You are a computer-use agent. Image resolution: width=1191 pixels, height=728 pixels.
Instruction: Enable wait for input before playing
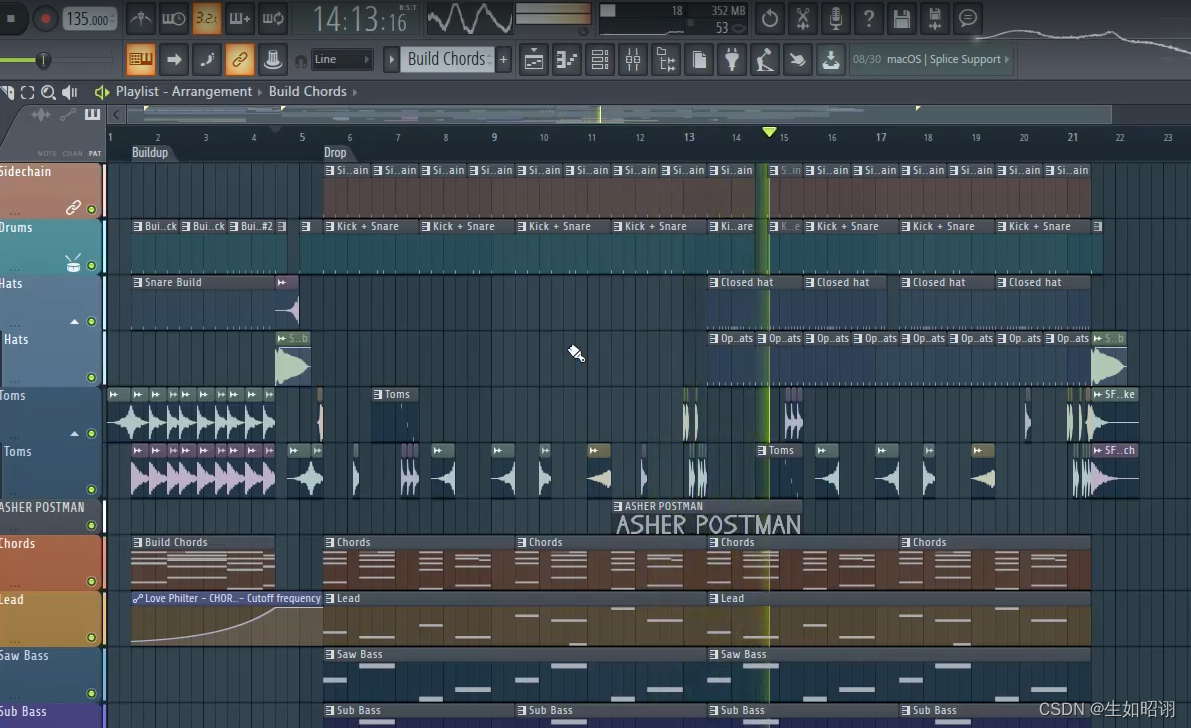tap(173, 18)
